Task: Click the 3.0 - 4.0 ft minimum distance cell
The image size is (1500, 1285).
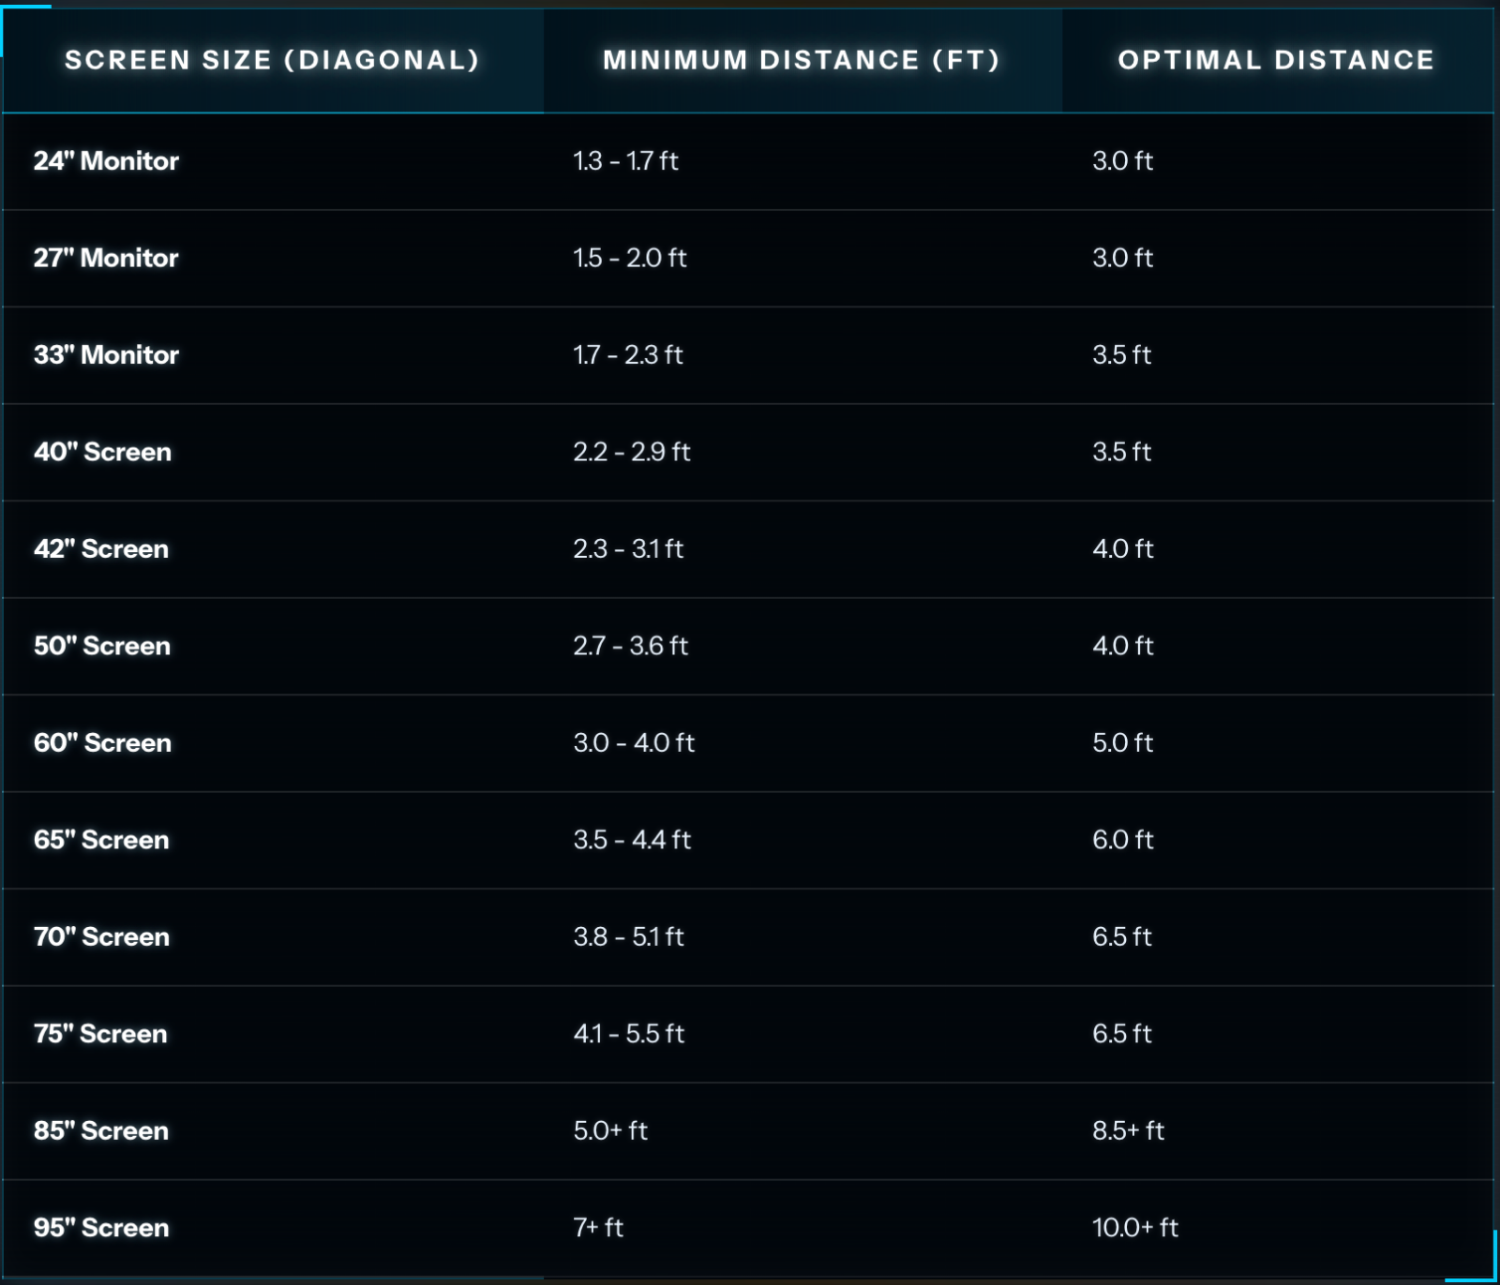Action: pyautogui.click(x=634, y=743)
